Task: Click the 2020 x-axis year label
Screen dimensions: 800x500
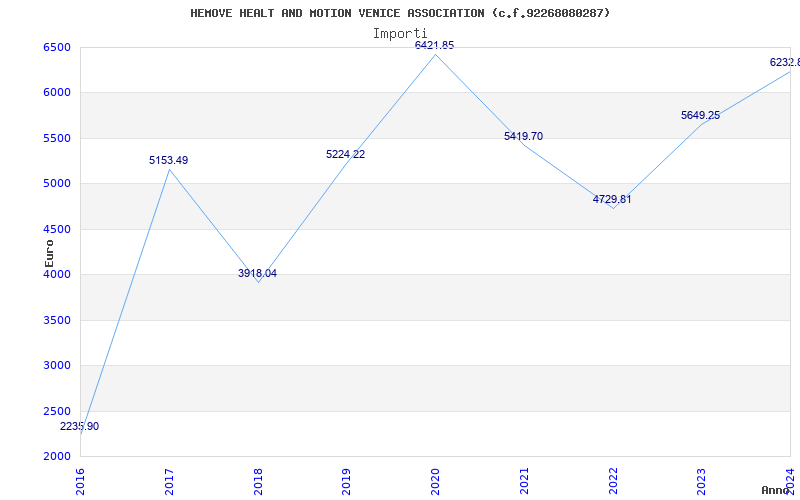Action: pos(435,482)
